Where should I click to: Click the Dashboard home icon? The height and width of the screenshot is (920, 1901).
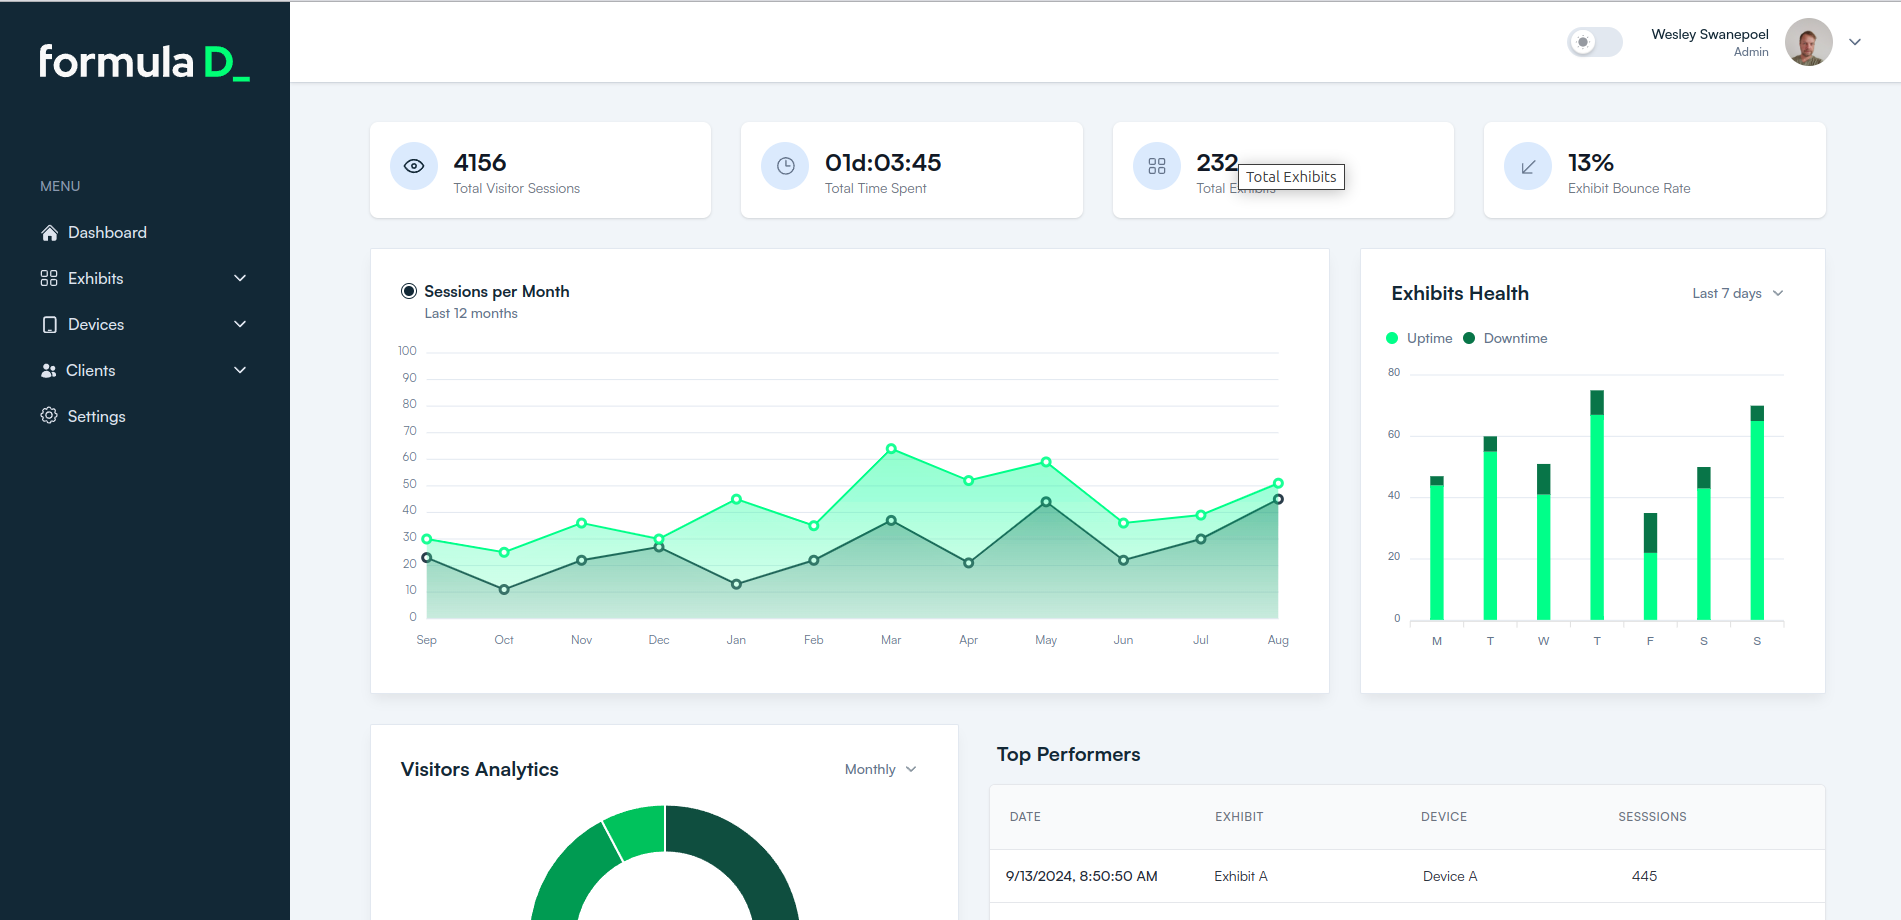49,233
